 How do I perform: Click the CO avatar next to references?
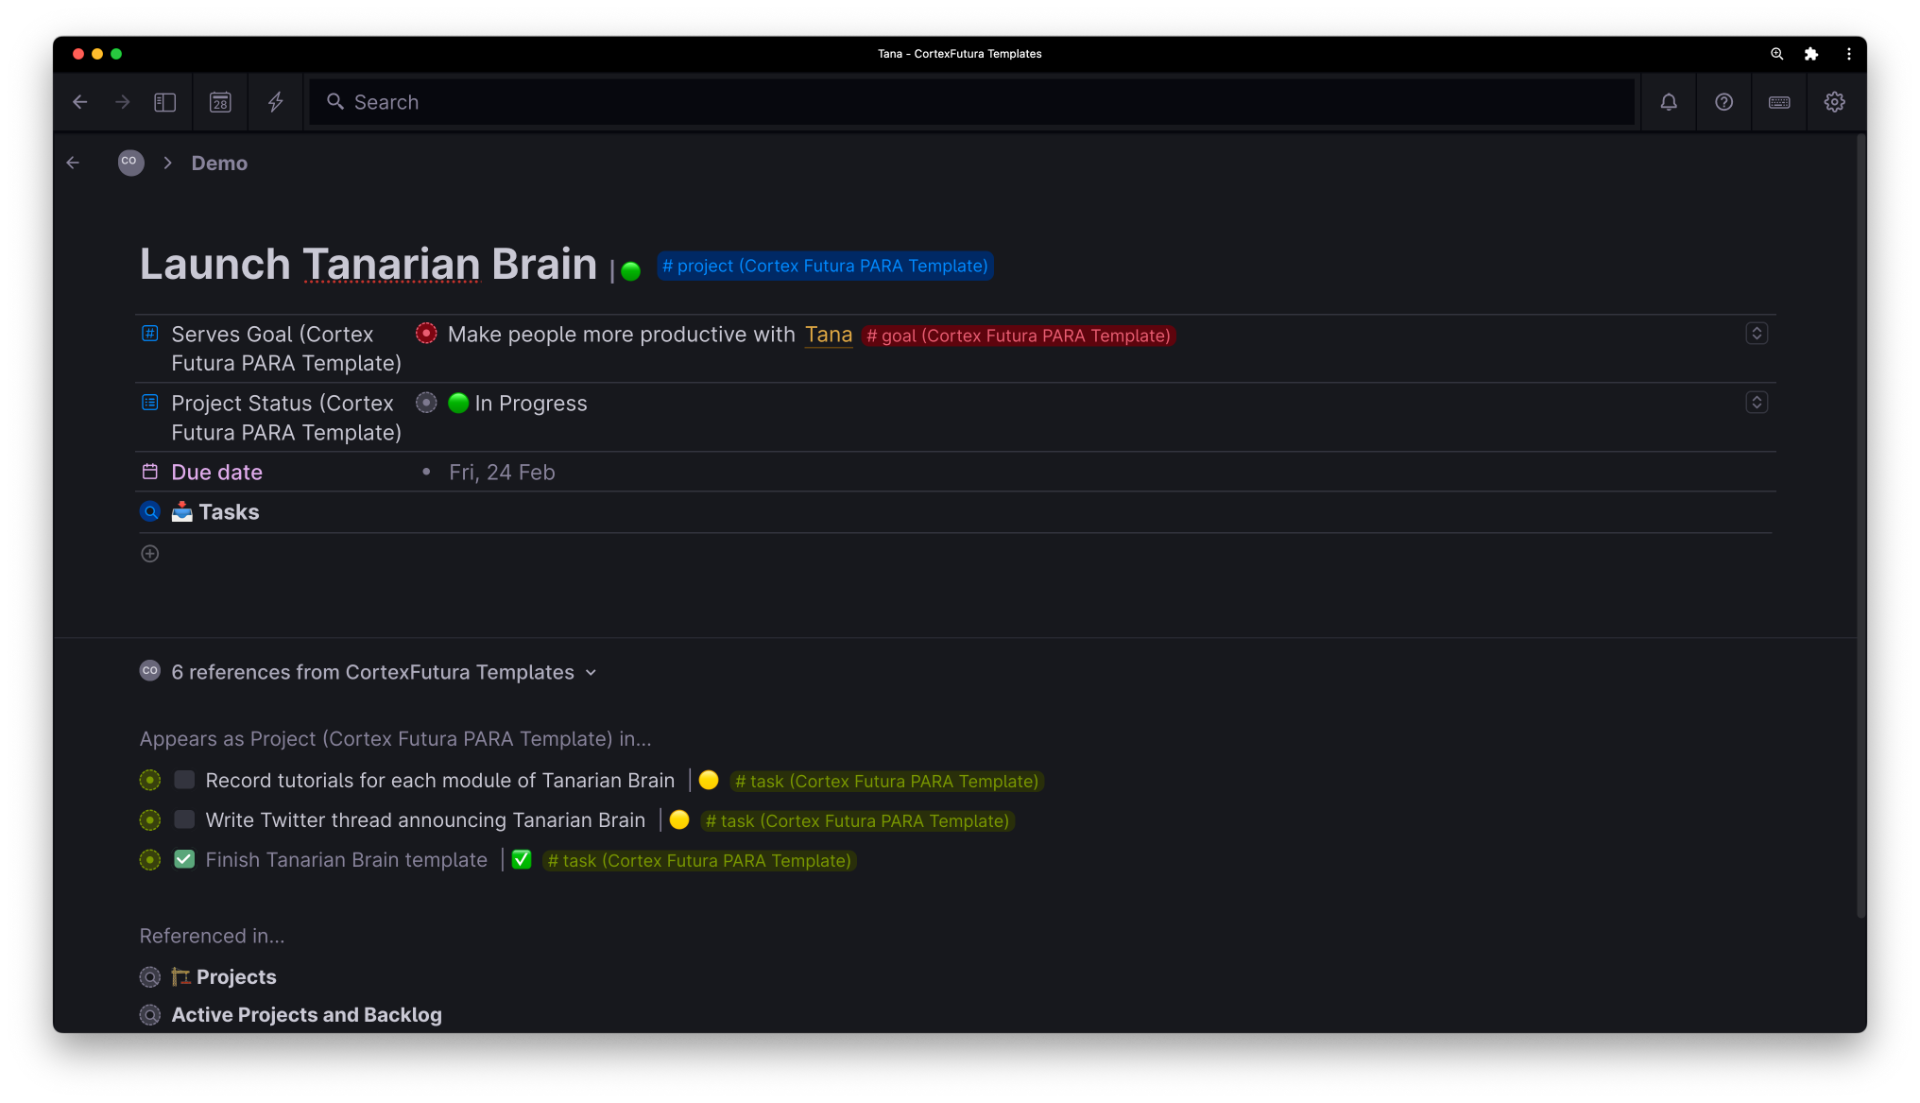coord(150,671)
